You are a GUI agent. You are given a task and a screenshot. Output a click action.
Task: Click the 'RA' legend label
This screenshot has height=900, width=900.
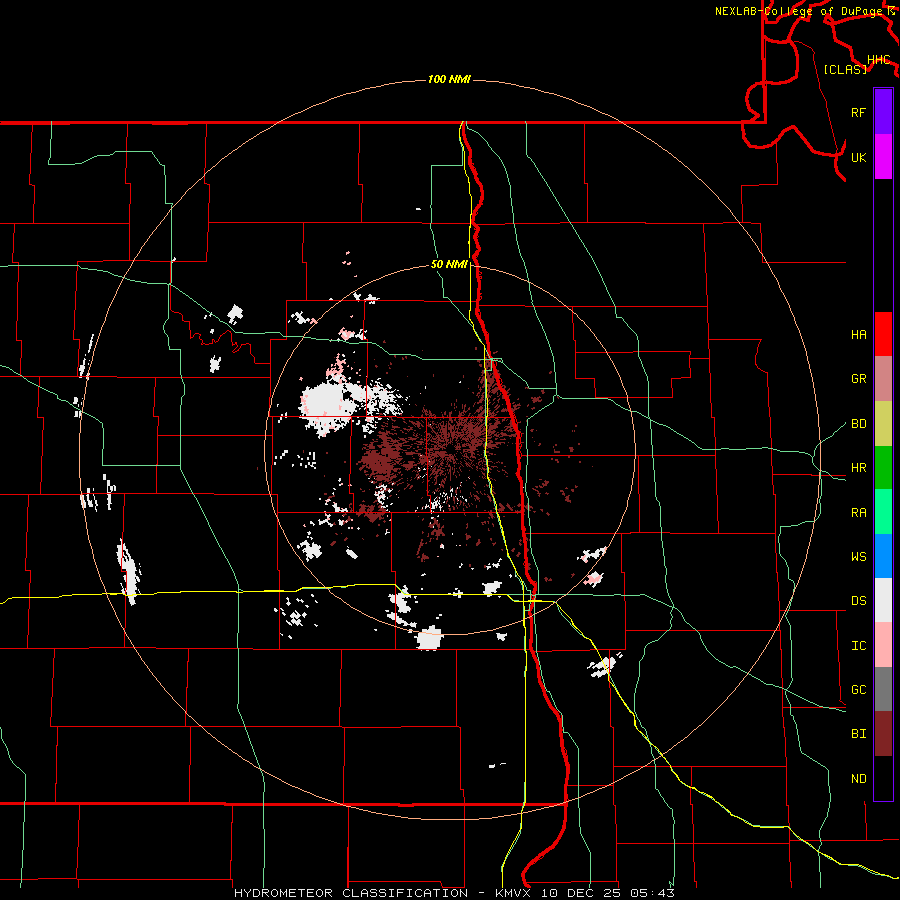(x=858, y=513)
